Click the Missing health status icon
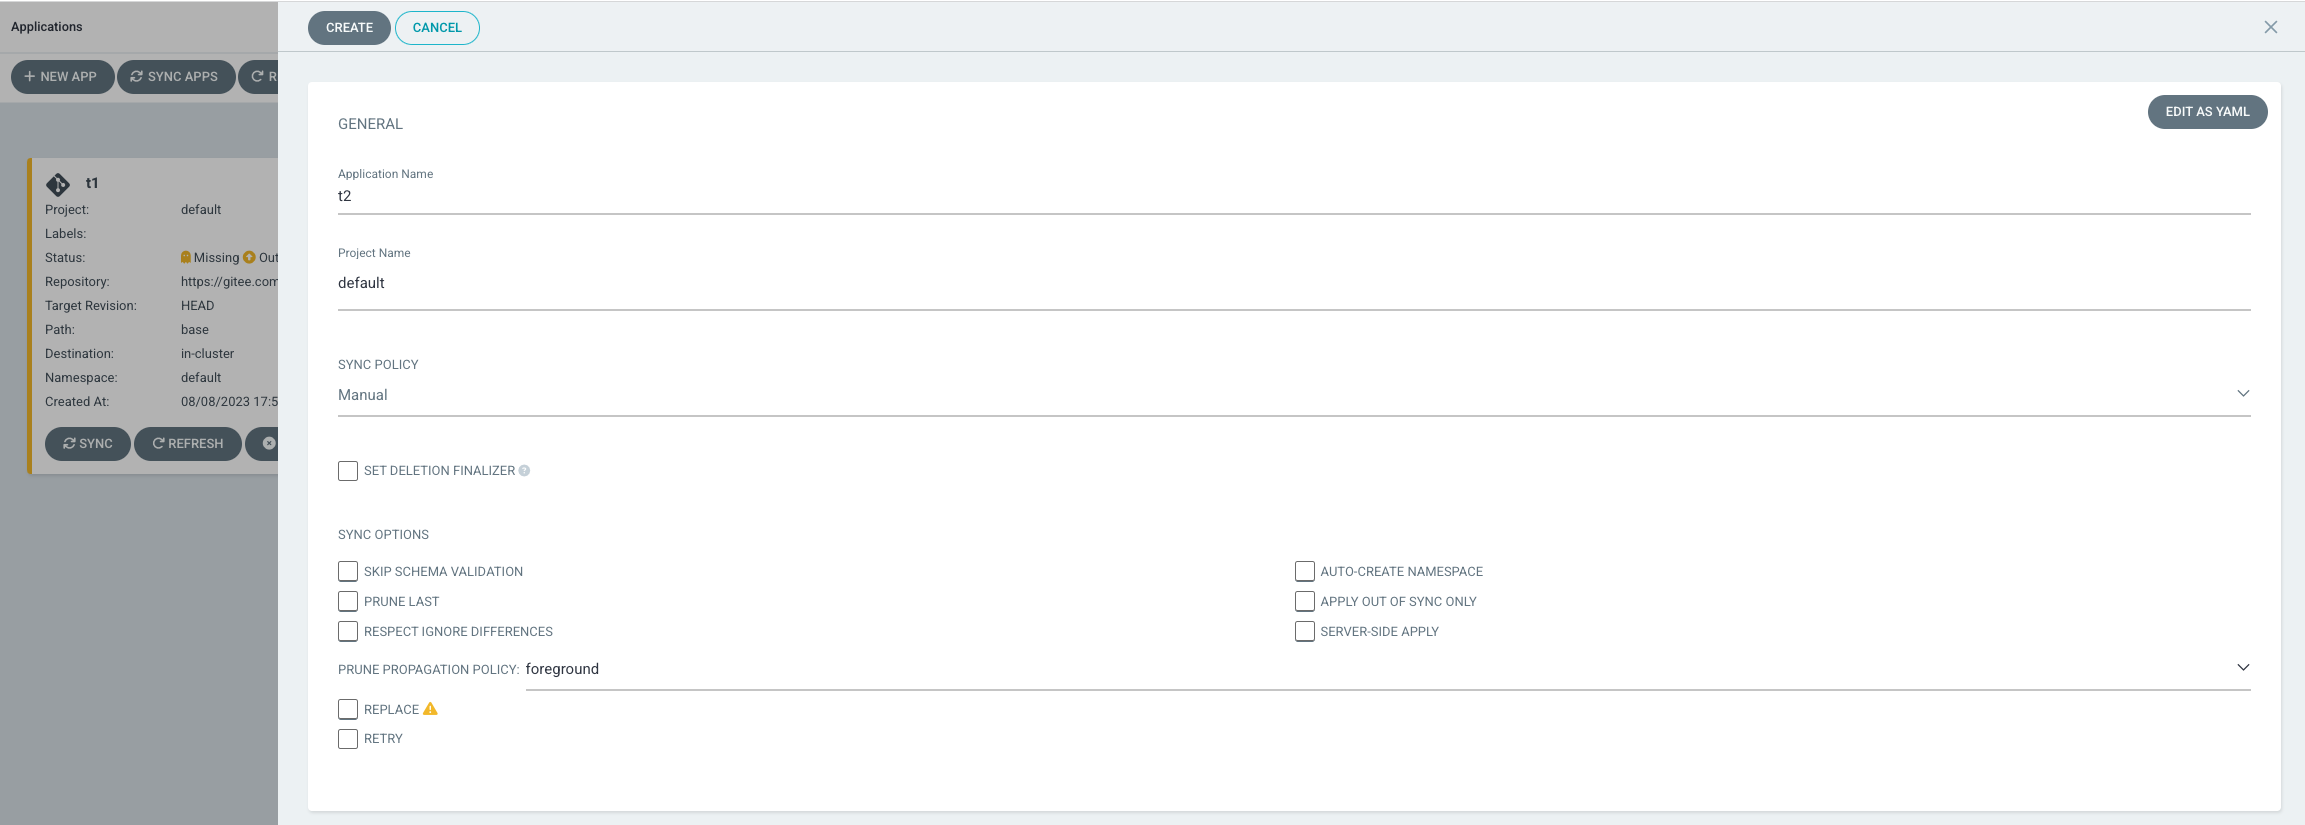 [186, 257]
